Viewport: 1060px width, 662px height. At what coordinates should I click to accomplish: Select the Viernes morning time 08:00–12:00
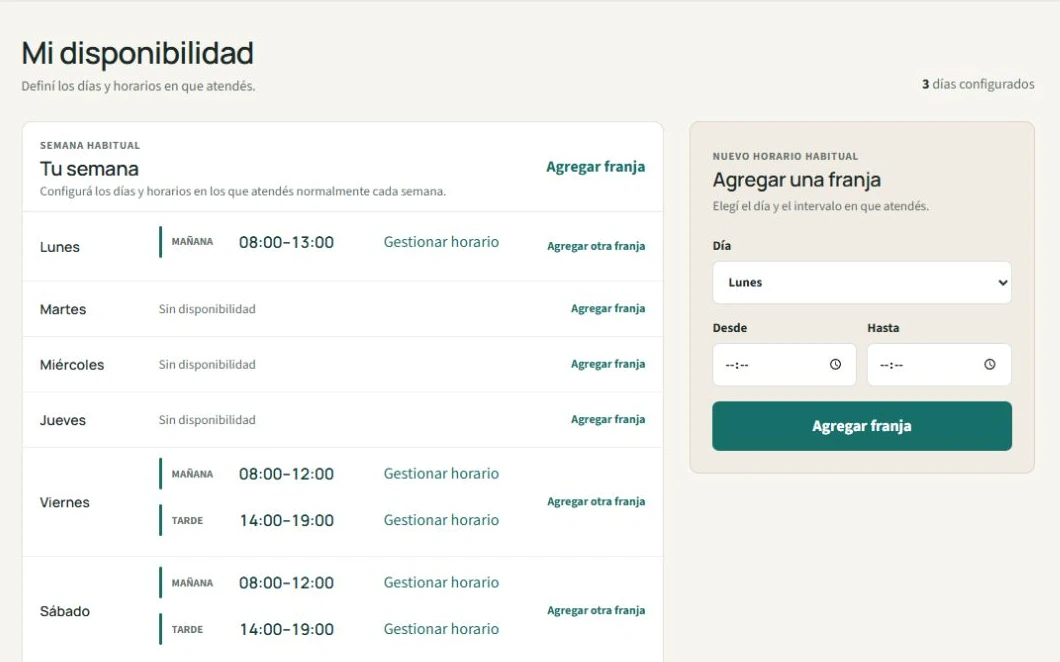(287, 474)
